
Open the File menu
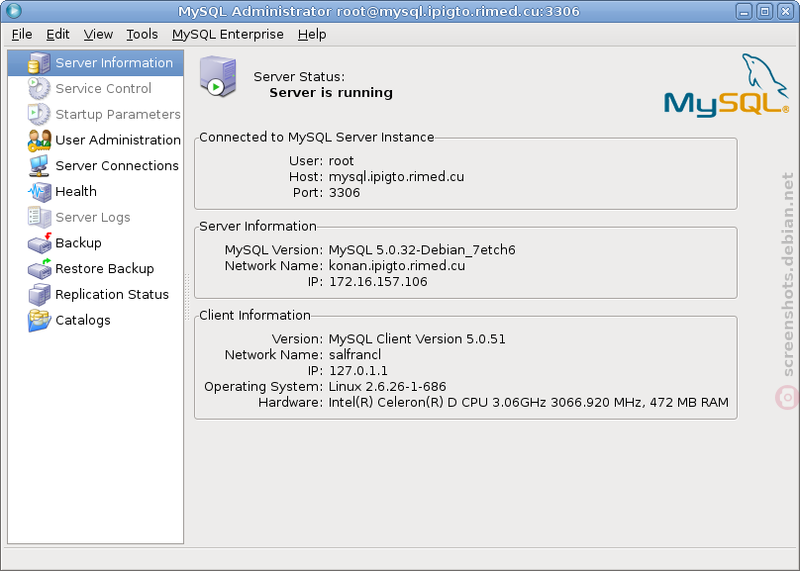click(x=22, y=34)
